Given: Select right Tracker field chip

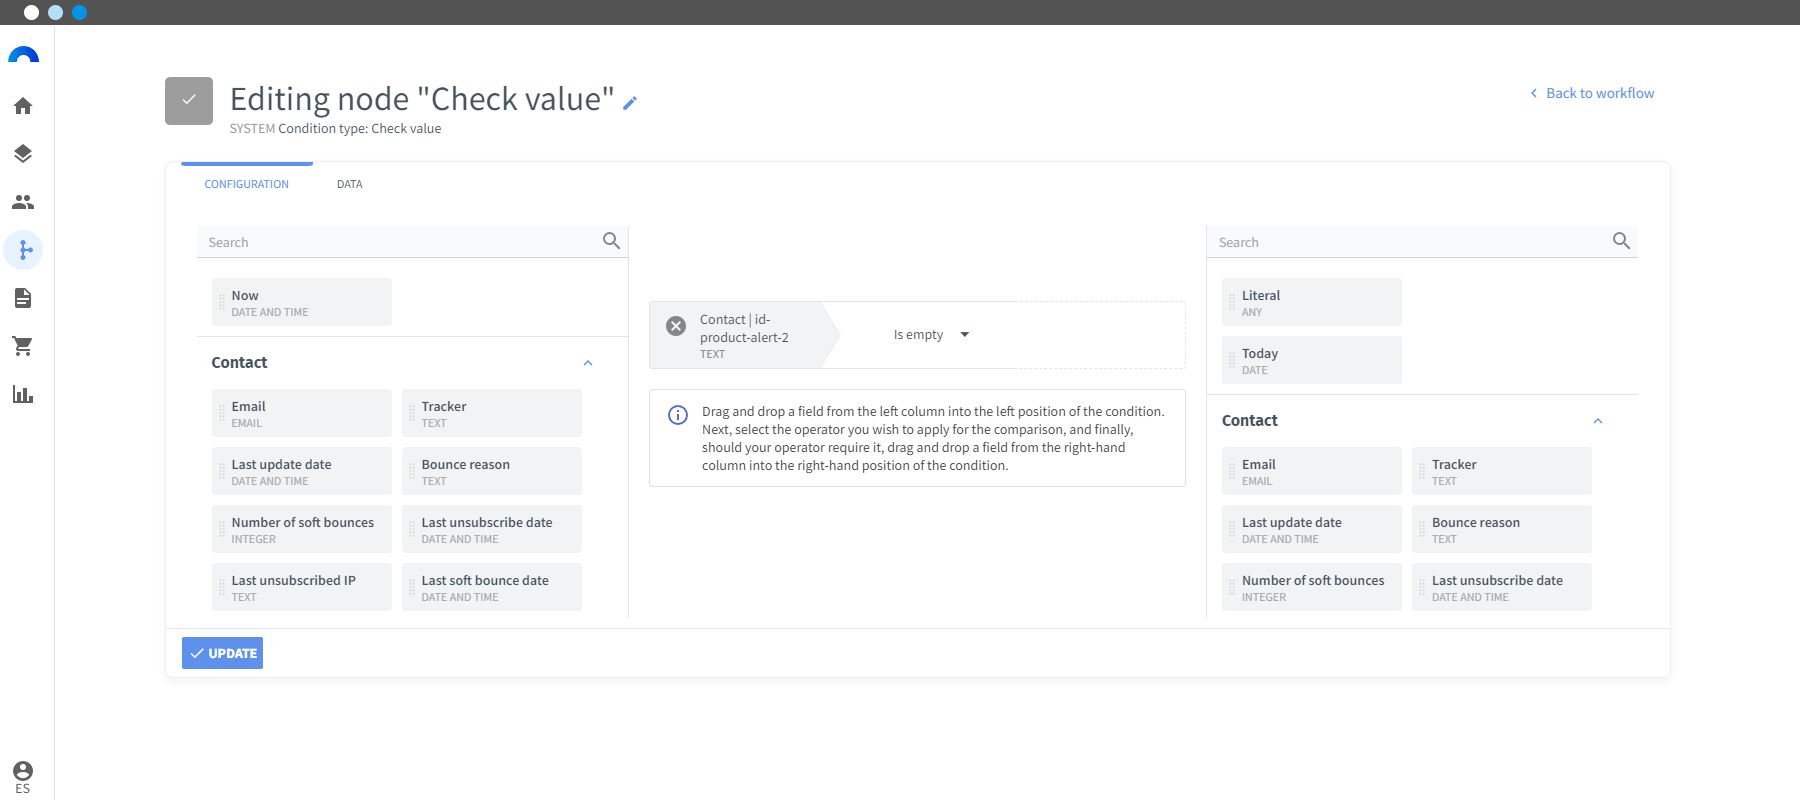Looking at the screenshot, I should point(1502,471).
